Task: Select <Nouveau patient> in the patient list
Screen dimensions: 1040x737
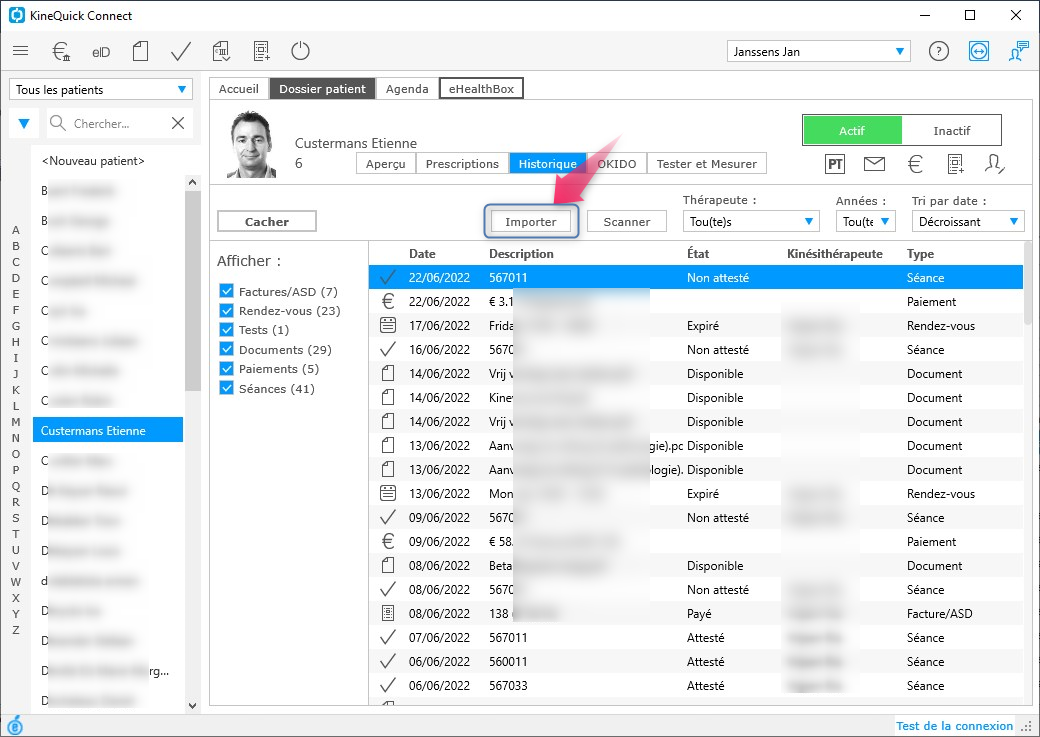Action: [93, 161]
